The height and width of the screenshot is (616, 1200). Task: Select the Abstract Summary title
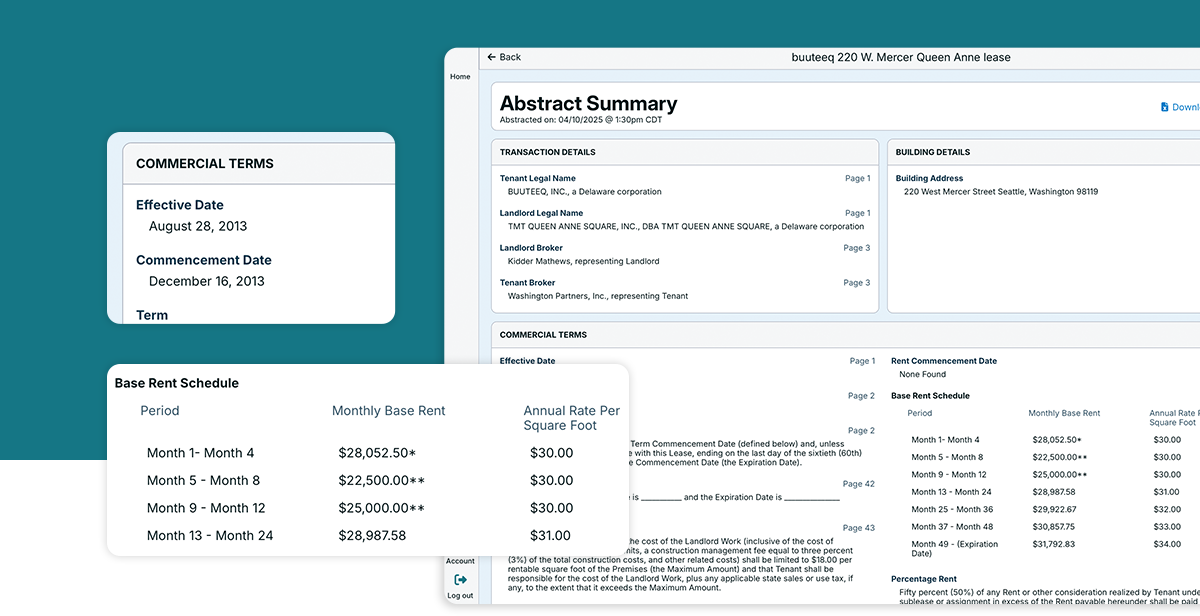(x=588, y=103)
